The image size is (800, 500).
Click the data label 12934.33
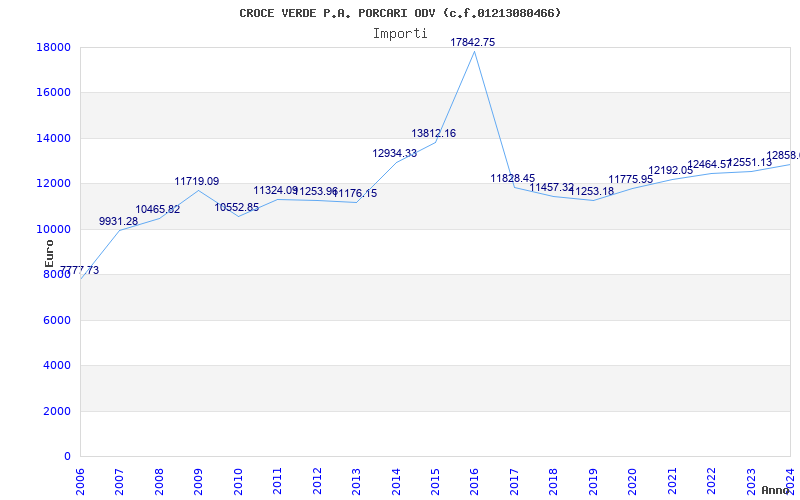pos(394,153)
